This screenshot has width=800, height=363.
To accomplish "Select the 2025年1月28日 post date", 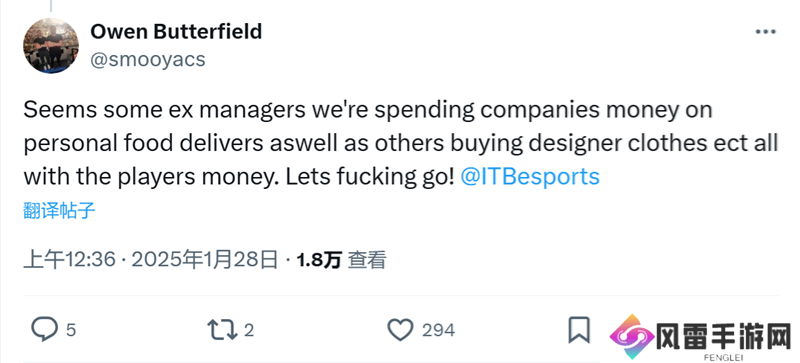I will click(205, 260).
